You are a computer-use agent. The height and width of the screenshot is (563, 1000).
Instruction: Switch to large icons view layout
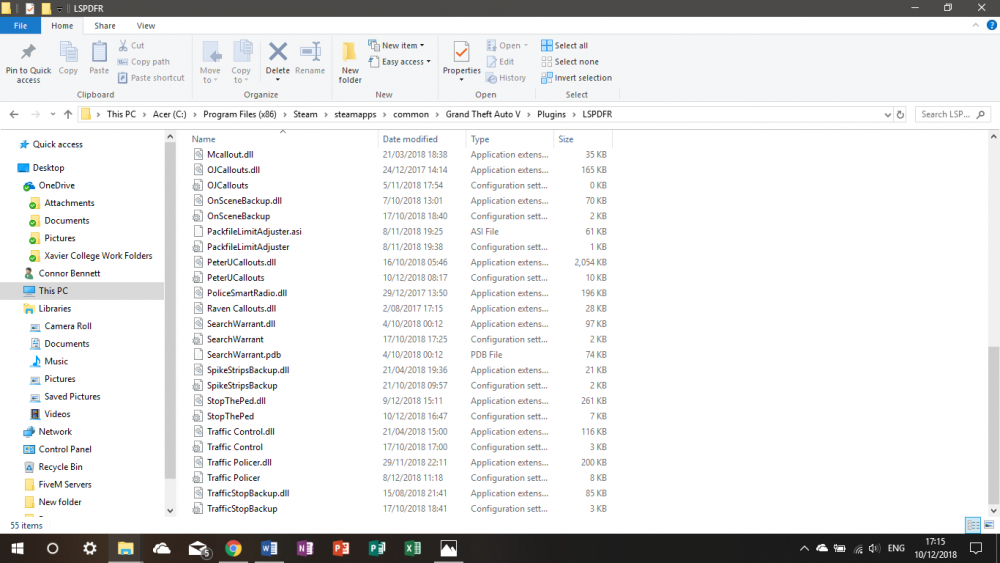point(989,525)
